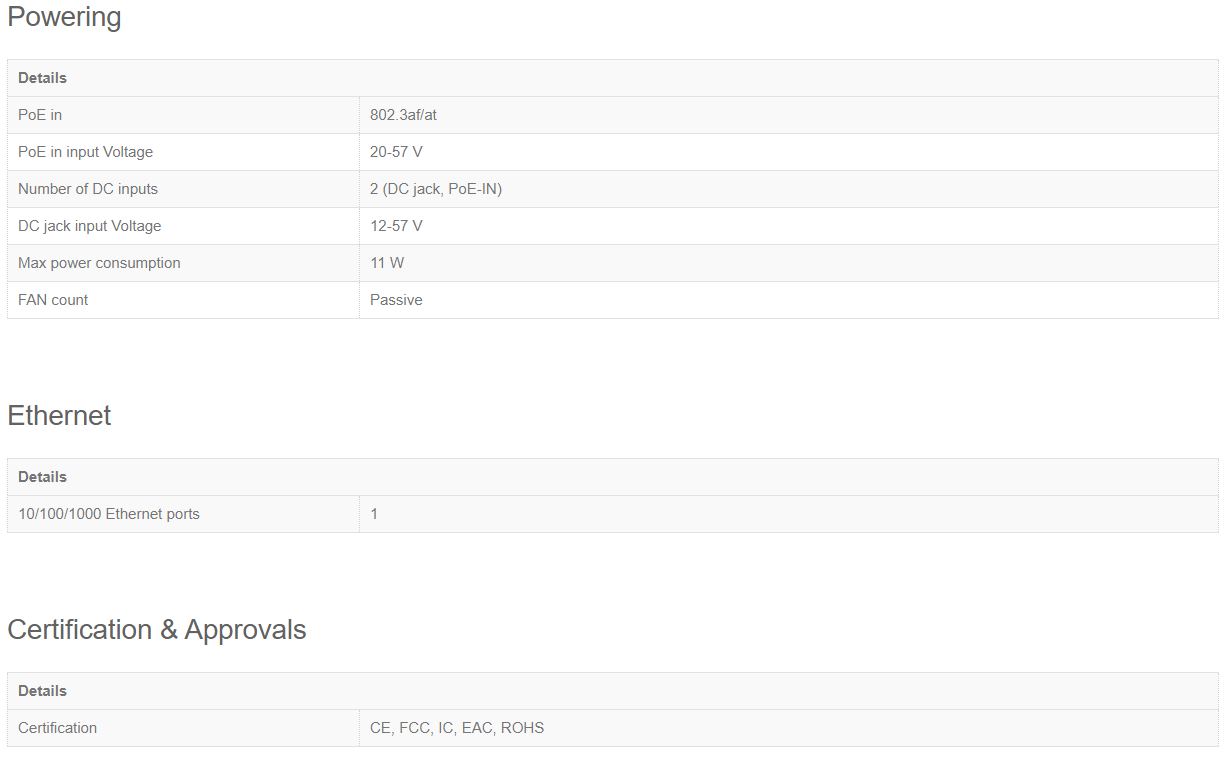This screenshot has height=757, width=1232.
Task: Click the 2 (DC jack, PoE-IN) value
Action: coord(436,189)
